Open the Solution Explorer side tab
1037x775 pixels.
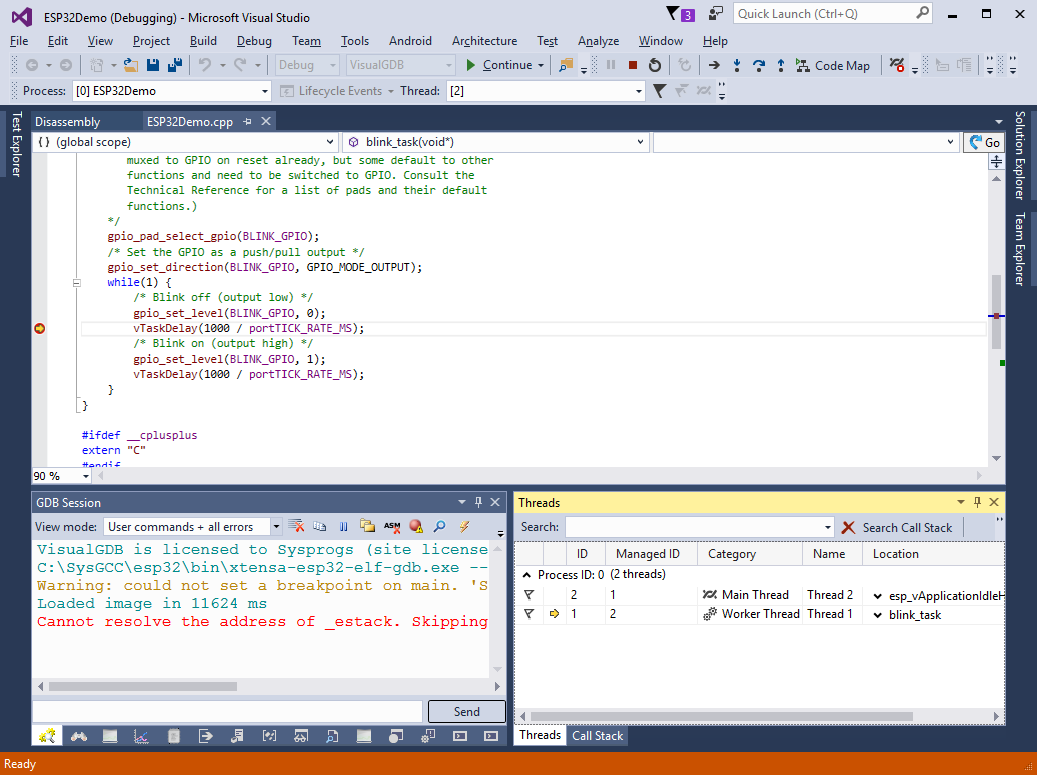coord(1019,155)
